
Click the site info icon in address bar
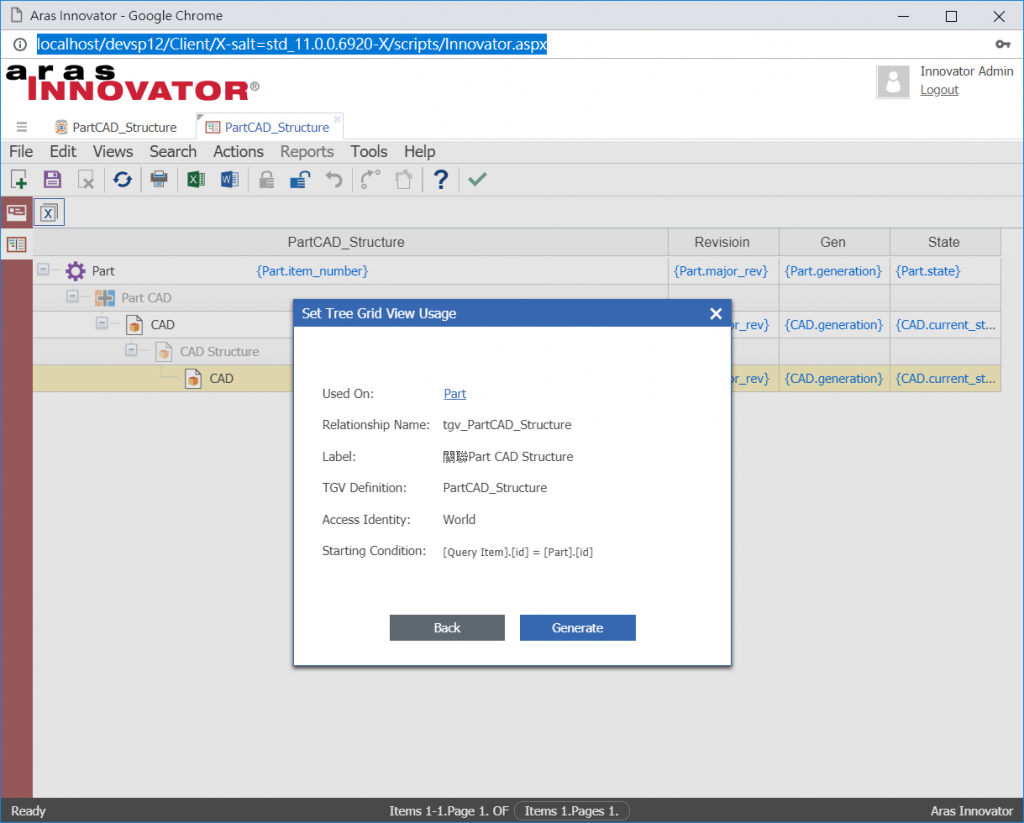20,44
